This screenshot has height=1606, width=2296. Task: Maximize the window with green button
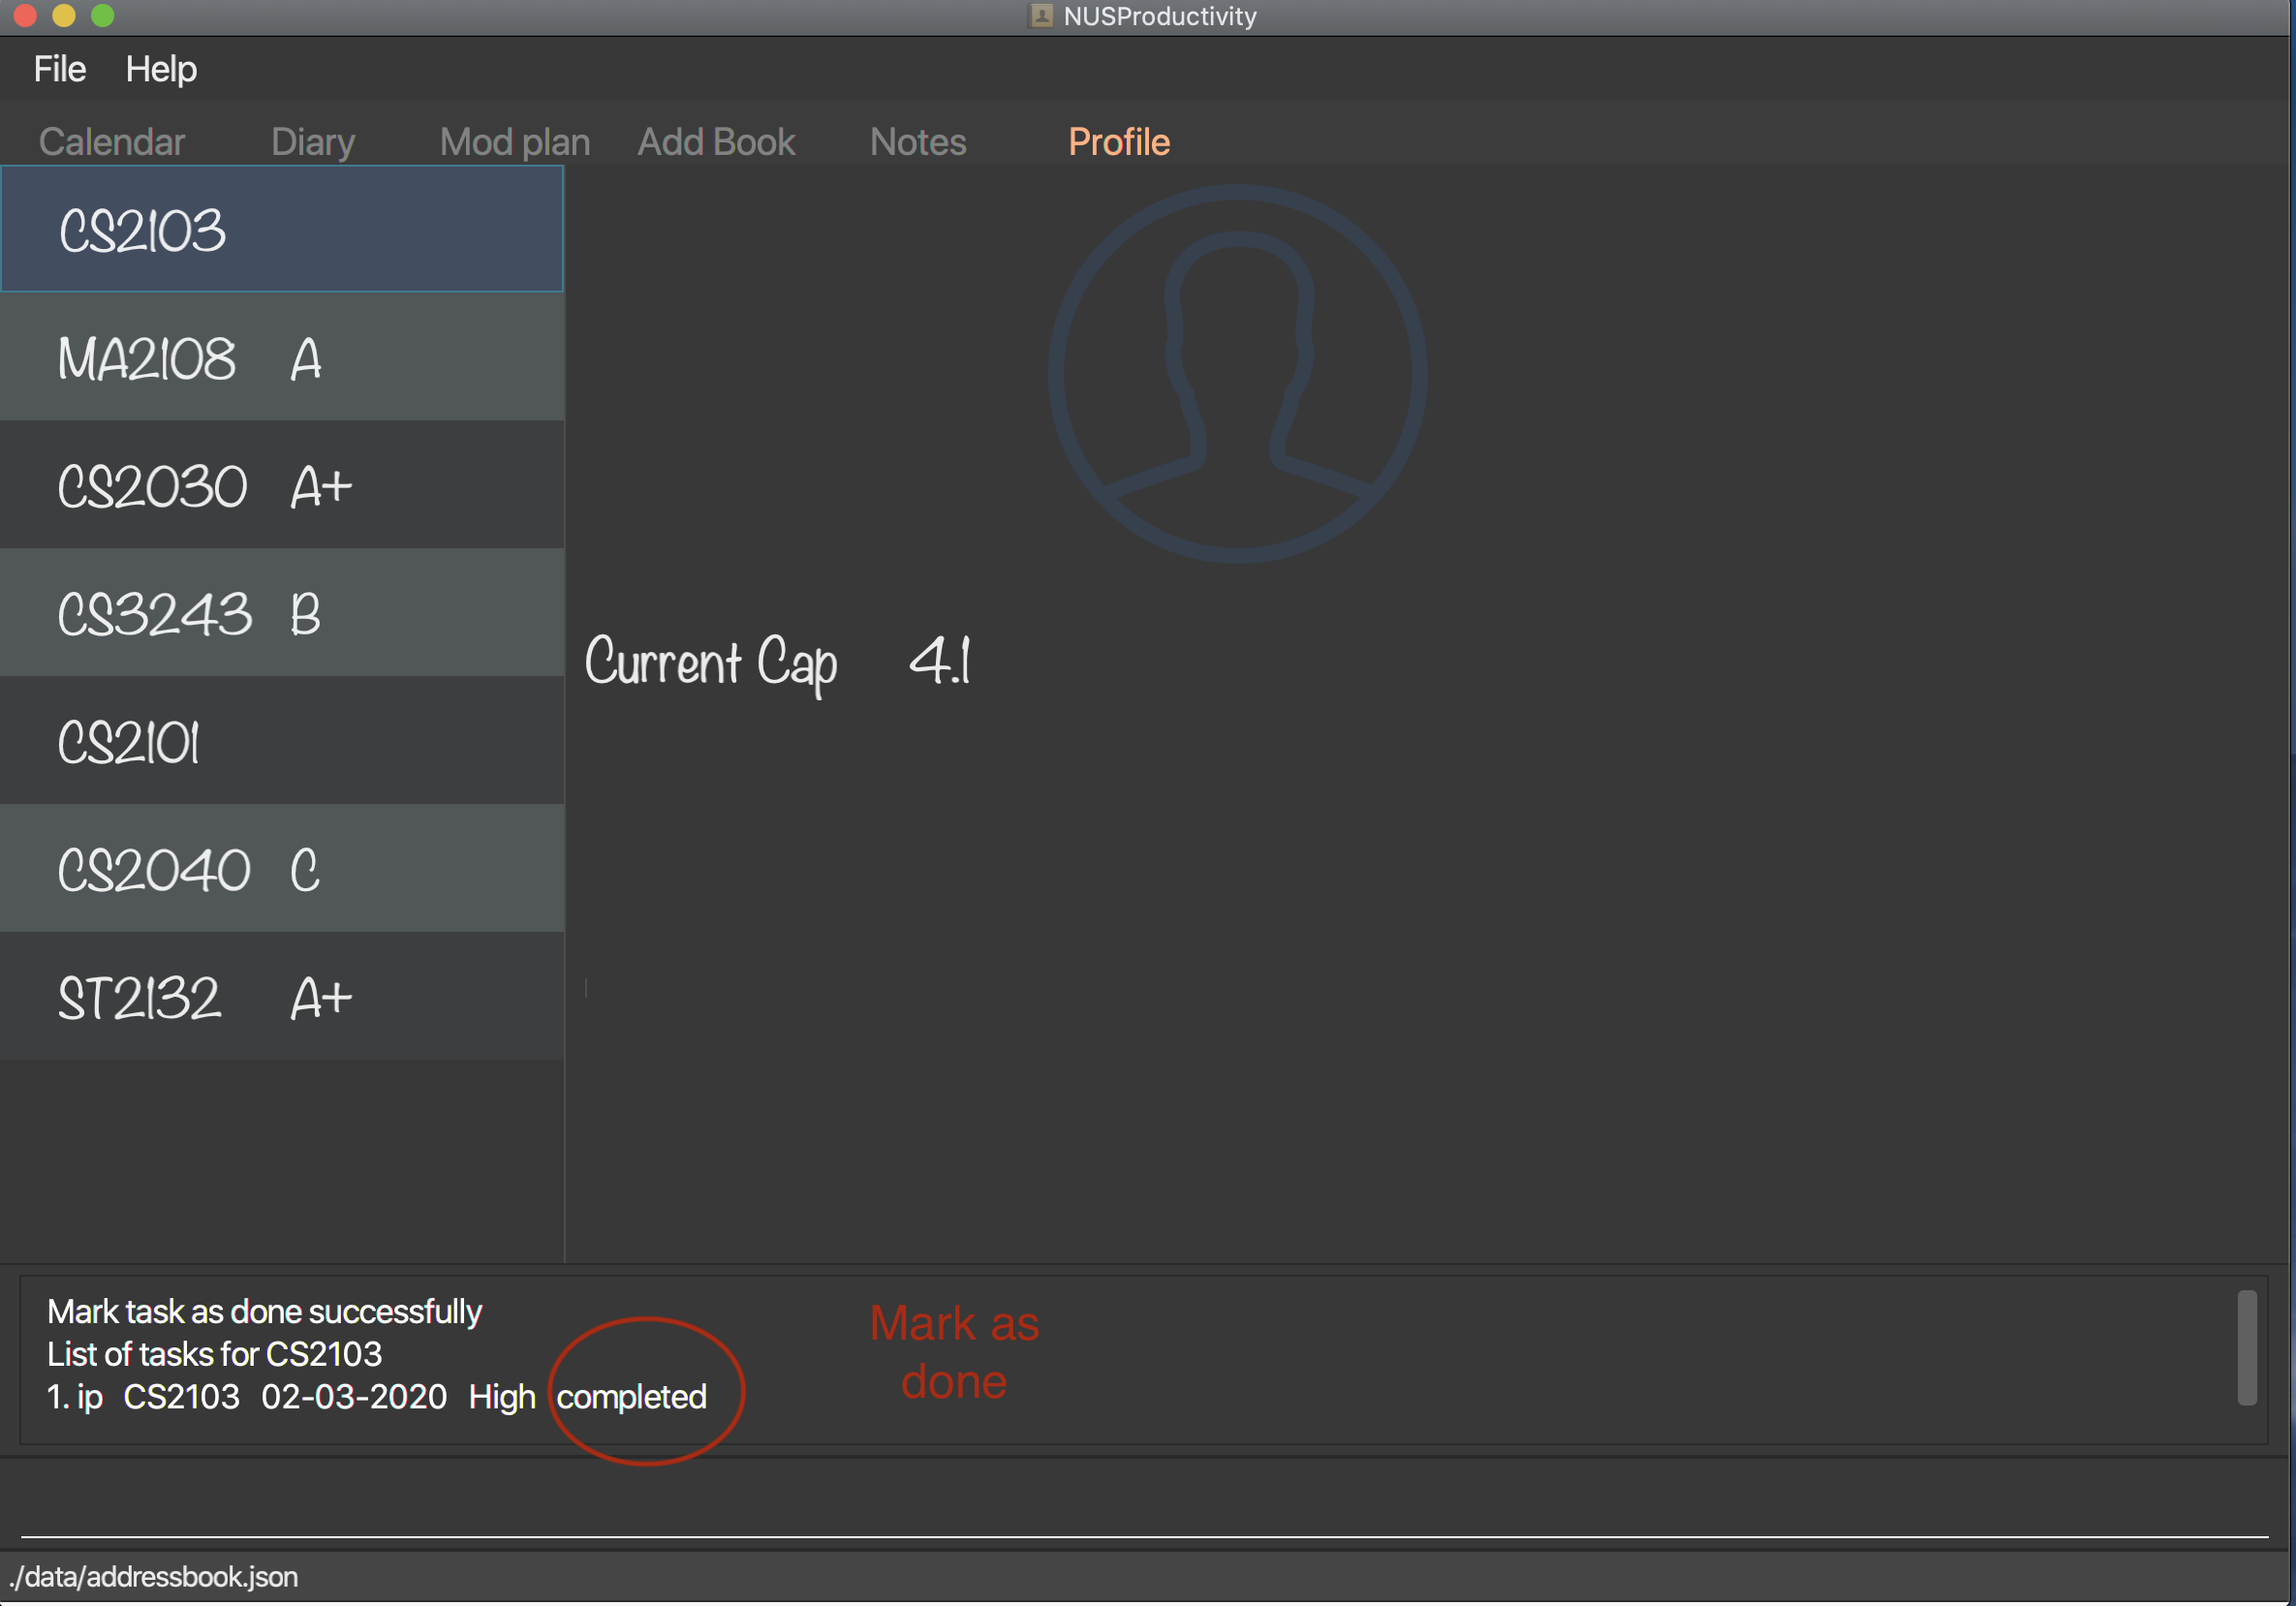click(103, 15)
